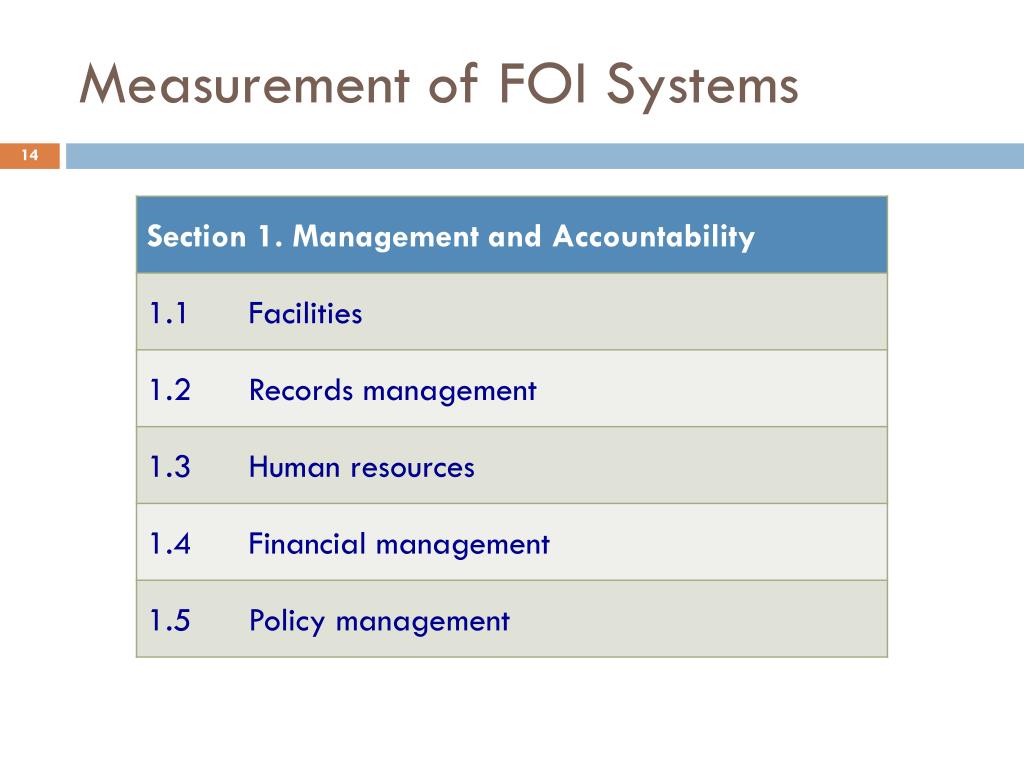Click the word Systems in the title

[x=703, y=87]
